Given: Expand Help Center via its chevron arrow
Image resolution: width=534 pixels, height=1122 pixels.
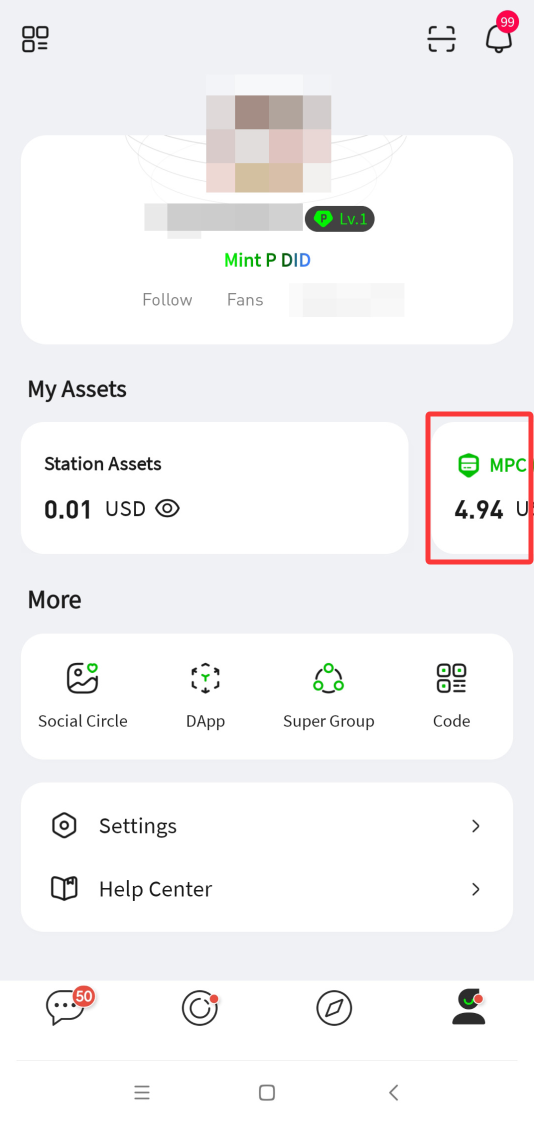Looking at the screenshot, I should click(475, 889).
